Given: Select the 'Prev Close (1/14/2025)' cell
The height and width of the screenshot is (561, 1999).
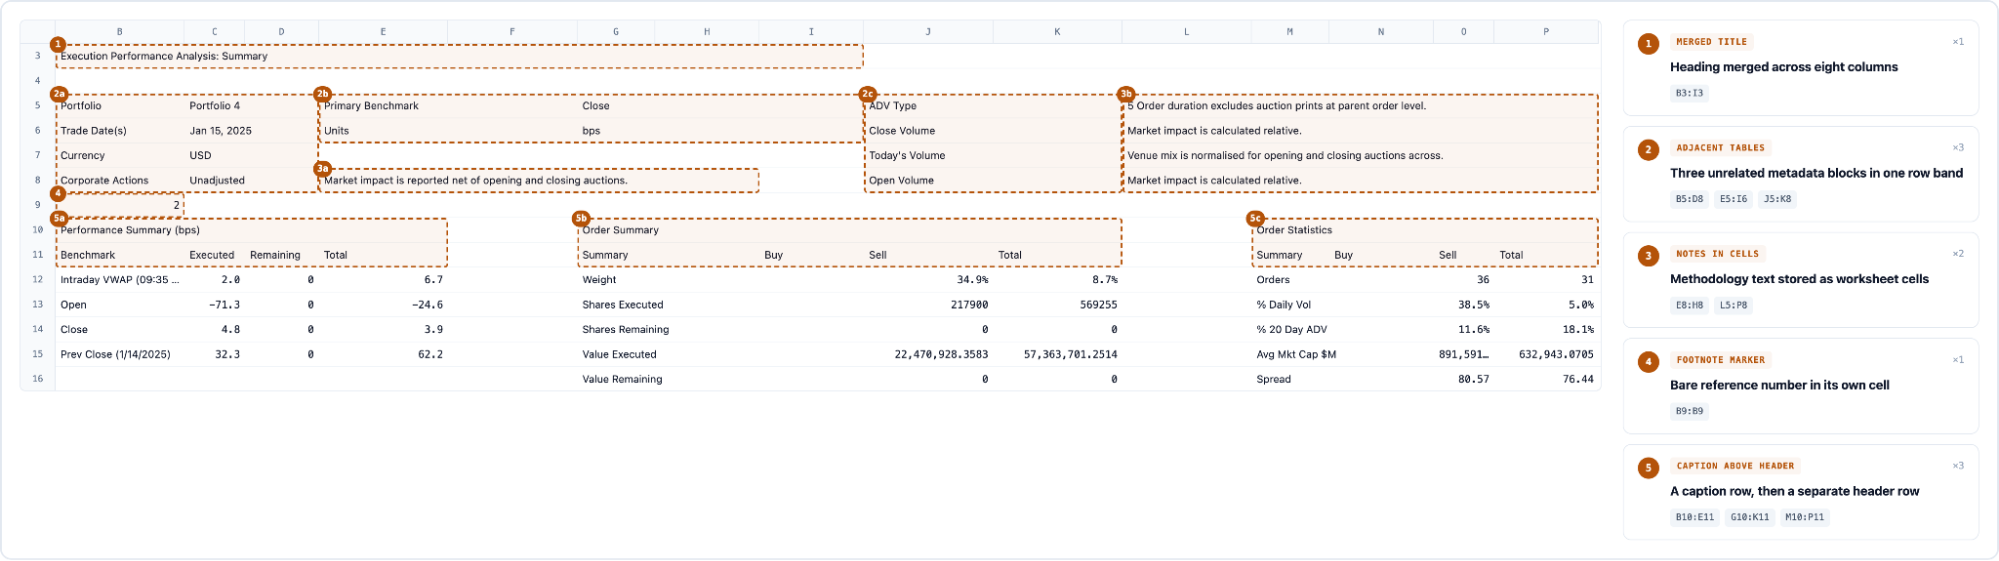Looking at the screenshot, I should click(x=120, y=355).
